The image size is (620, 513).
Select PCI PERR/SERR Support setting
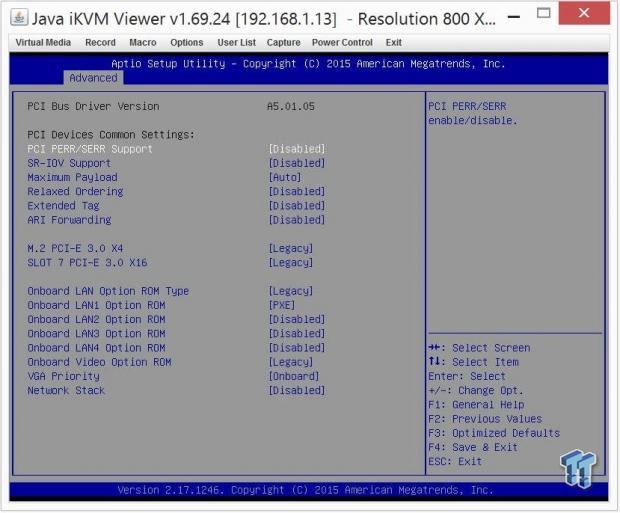coord(90,149)
